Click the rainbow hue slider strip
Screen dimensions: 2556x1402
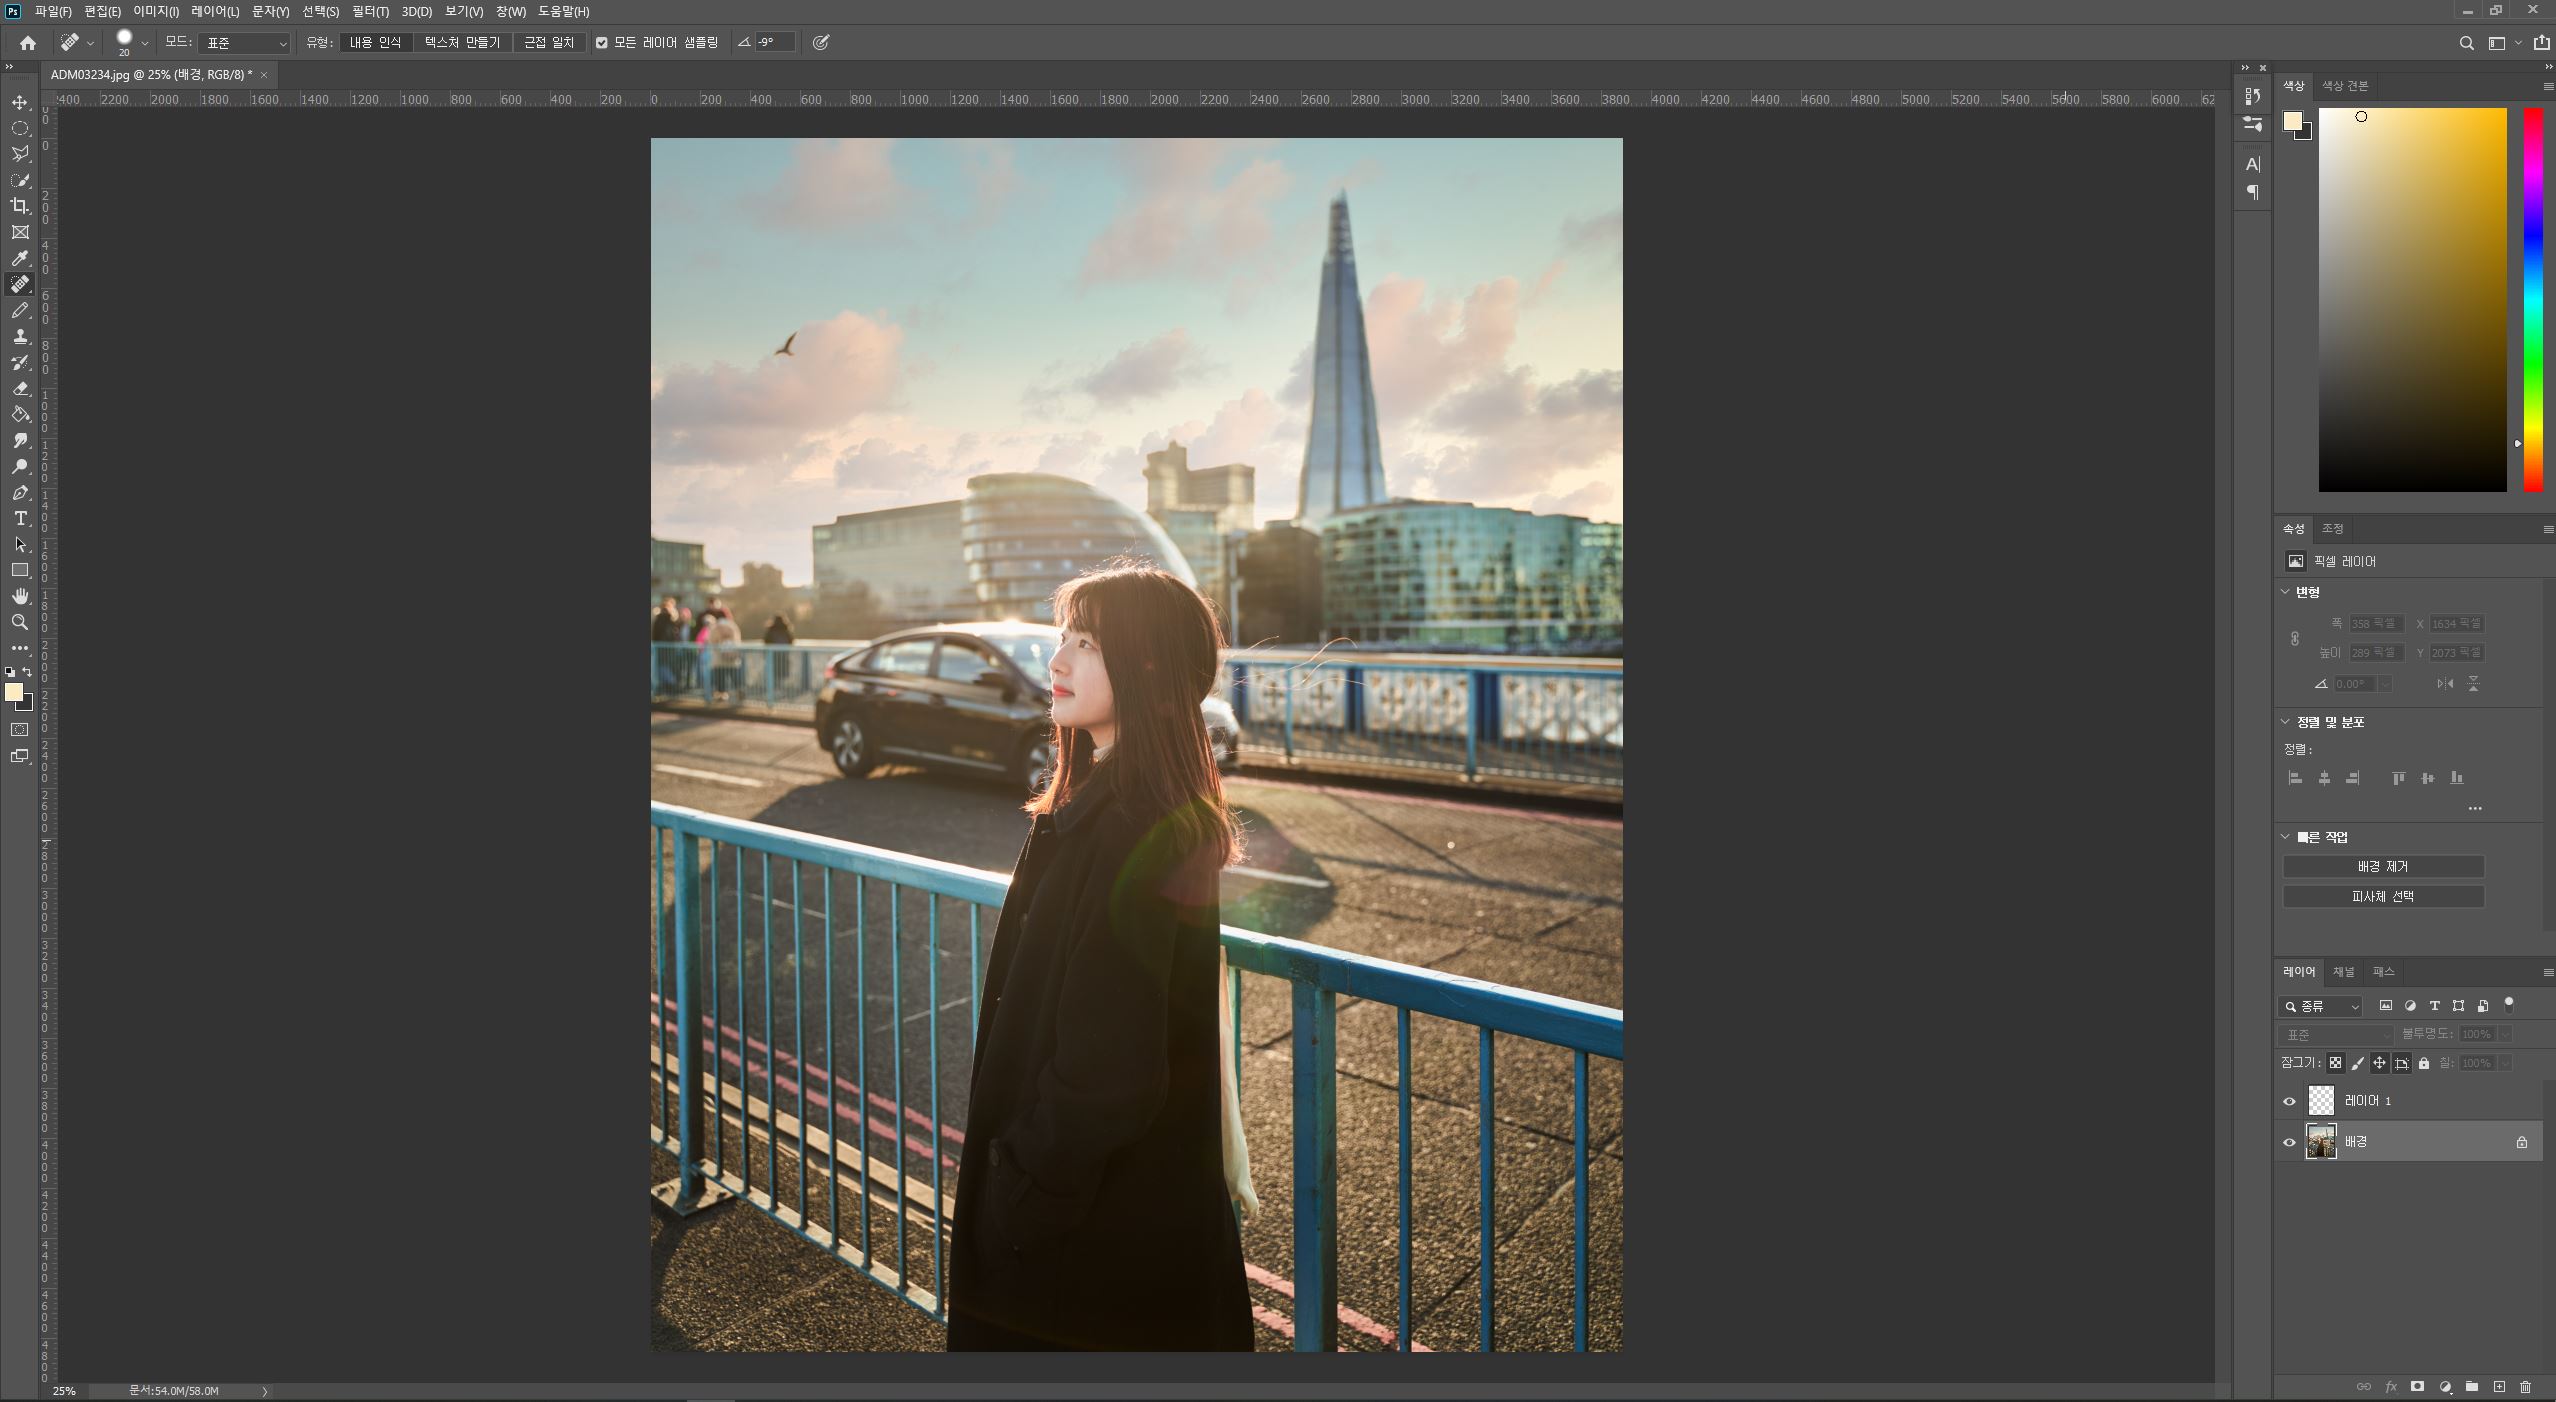[x=2533, y=300]
